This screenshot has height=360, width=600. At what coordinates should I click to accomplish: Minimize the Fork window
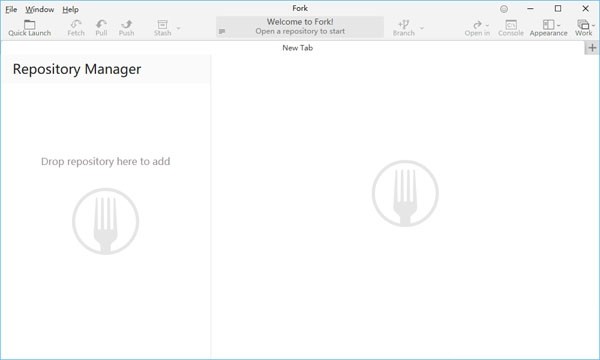(x=530, y=8)
